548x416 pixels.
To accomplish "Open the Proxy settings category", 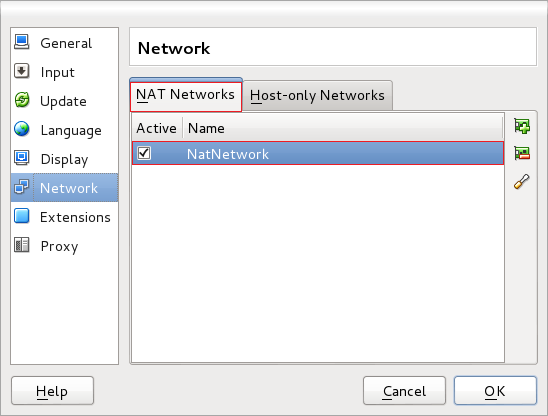I will 64,246.
